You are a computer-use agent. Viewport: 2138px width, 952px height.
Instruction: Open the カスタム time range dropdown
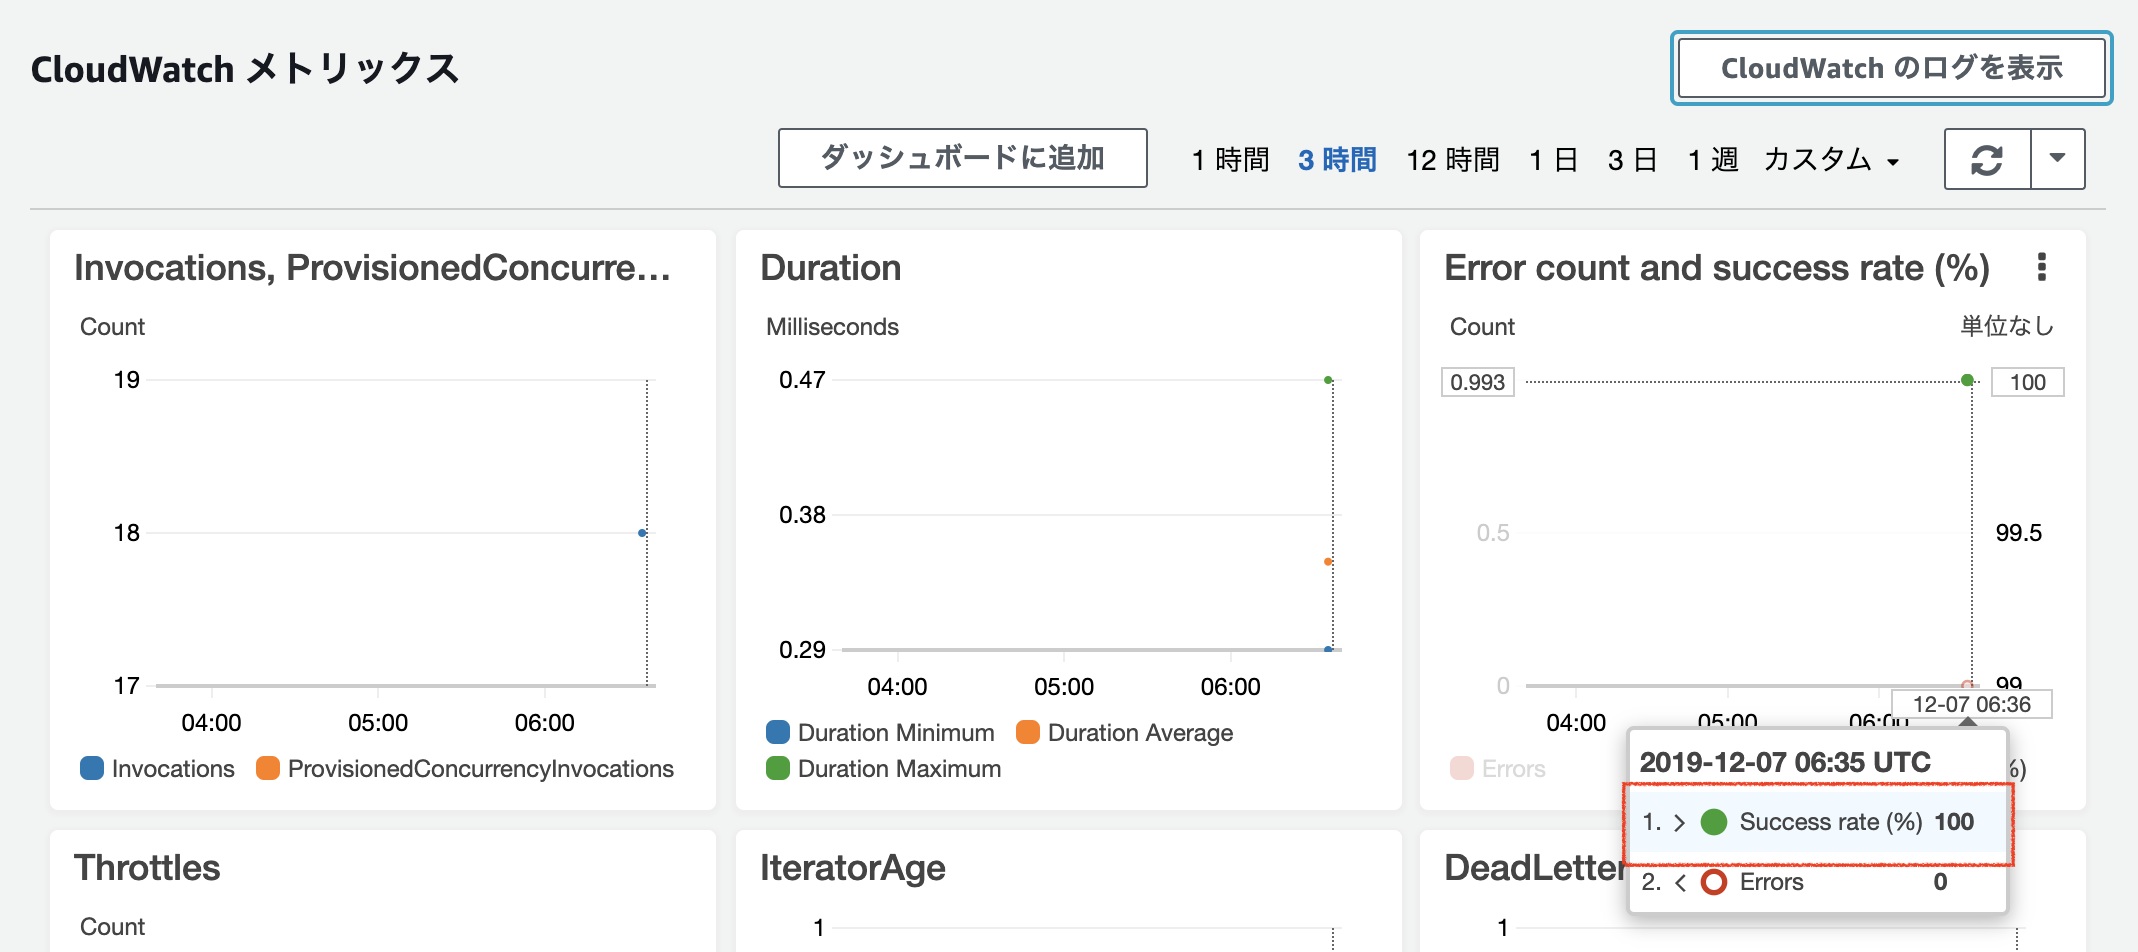click(x=1831, y=160)
